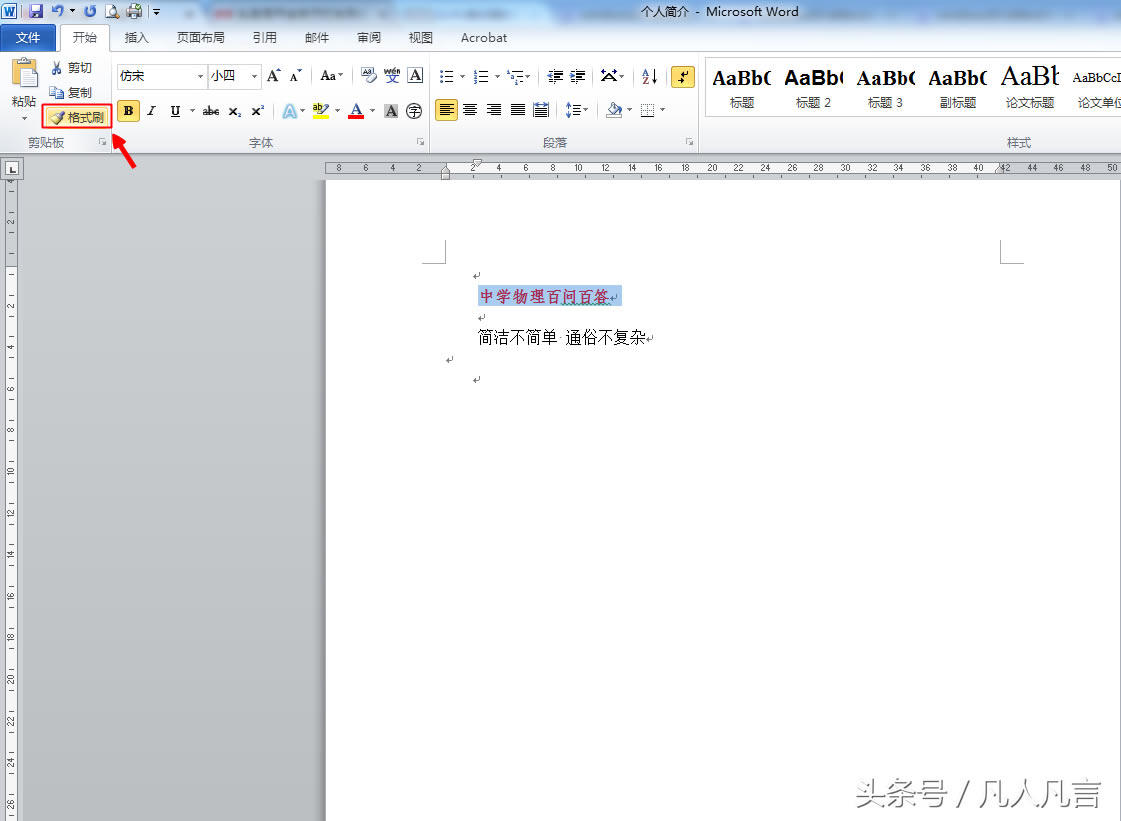The image size is (1121, 821).
Task: Open the 文件 file menu
Action: coord(28,38)
